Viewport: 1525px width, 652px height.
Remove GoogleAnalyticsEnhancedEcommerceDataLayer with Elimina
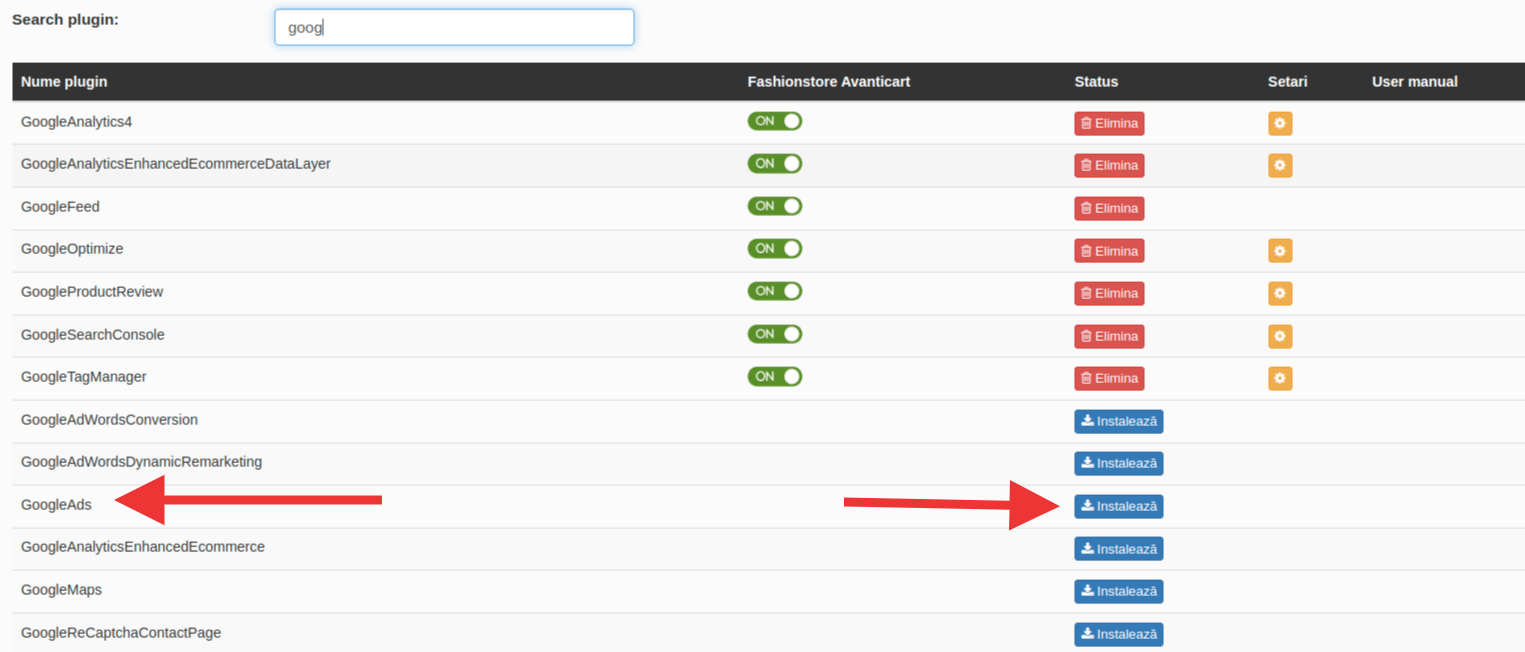[x=1109, y=165]
